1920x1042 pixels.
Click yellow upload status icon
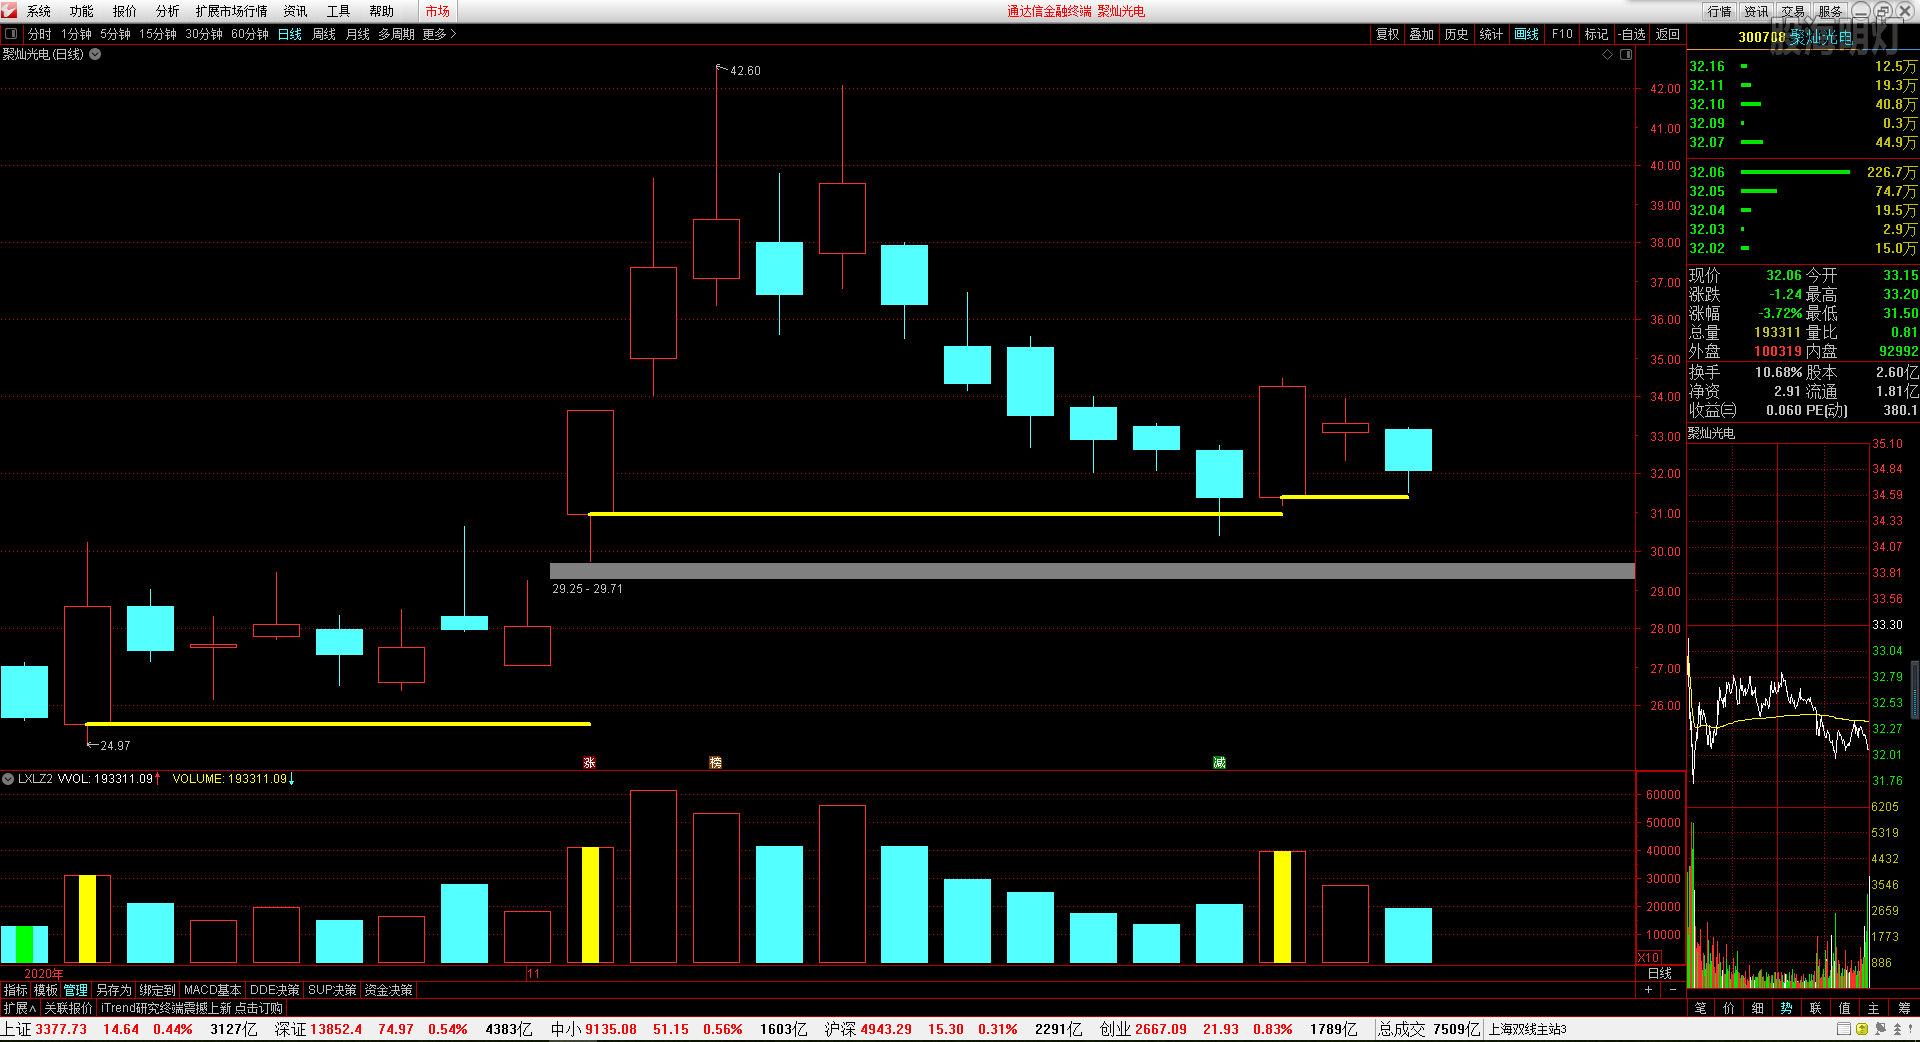(x=1862, y=1029)
